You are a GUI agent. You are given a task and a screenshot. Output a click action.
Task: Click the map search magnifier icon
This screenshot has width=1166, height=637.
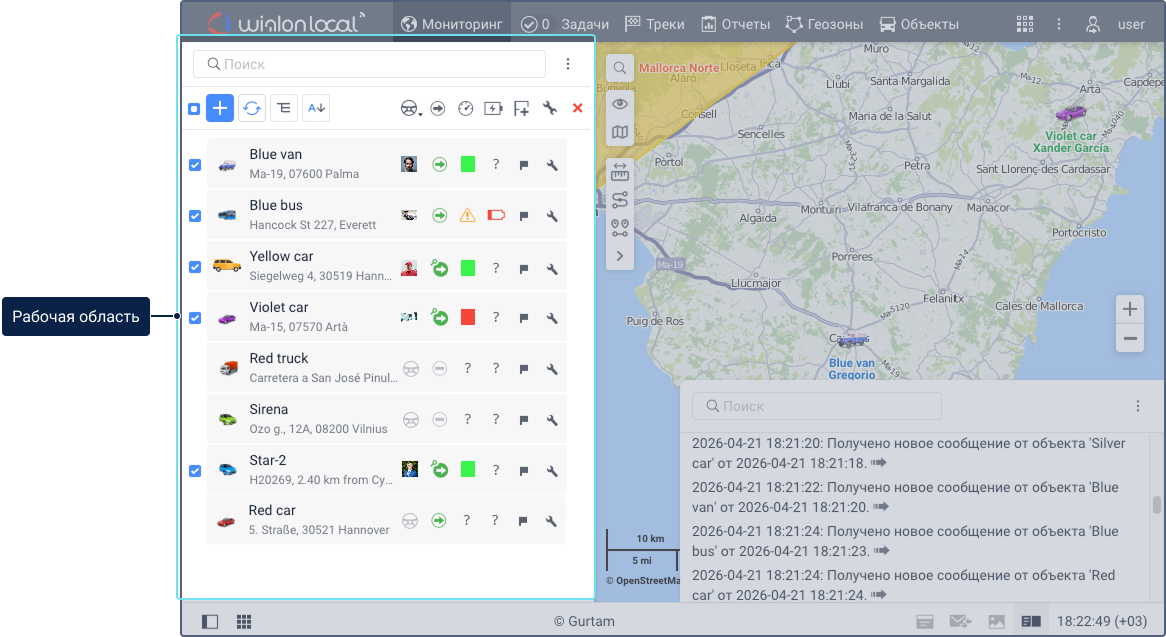(620, 68)
